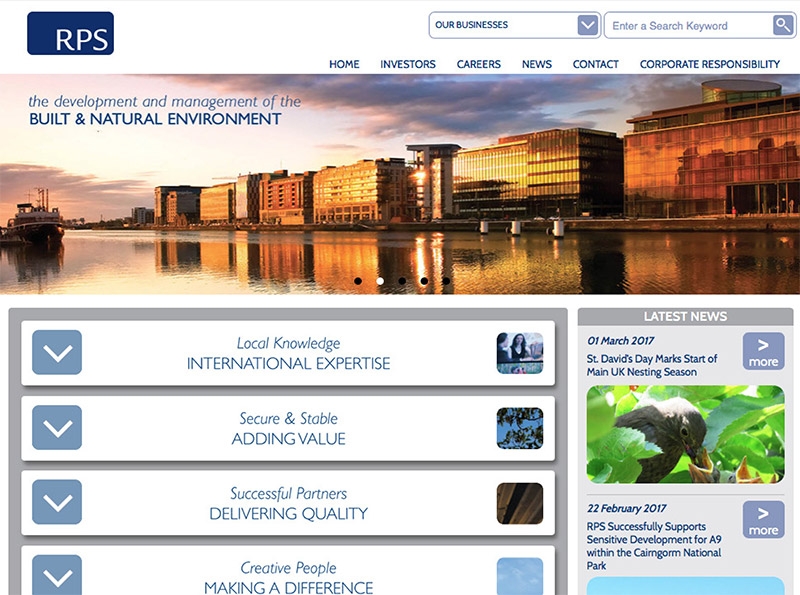Open the News menu item
Image resolution: width=800 pixels, height=595 pixels.
(x=537, y=64)
